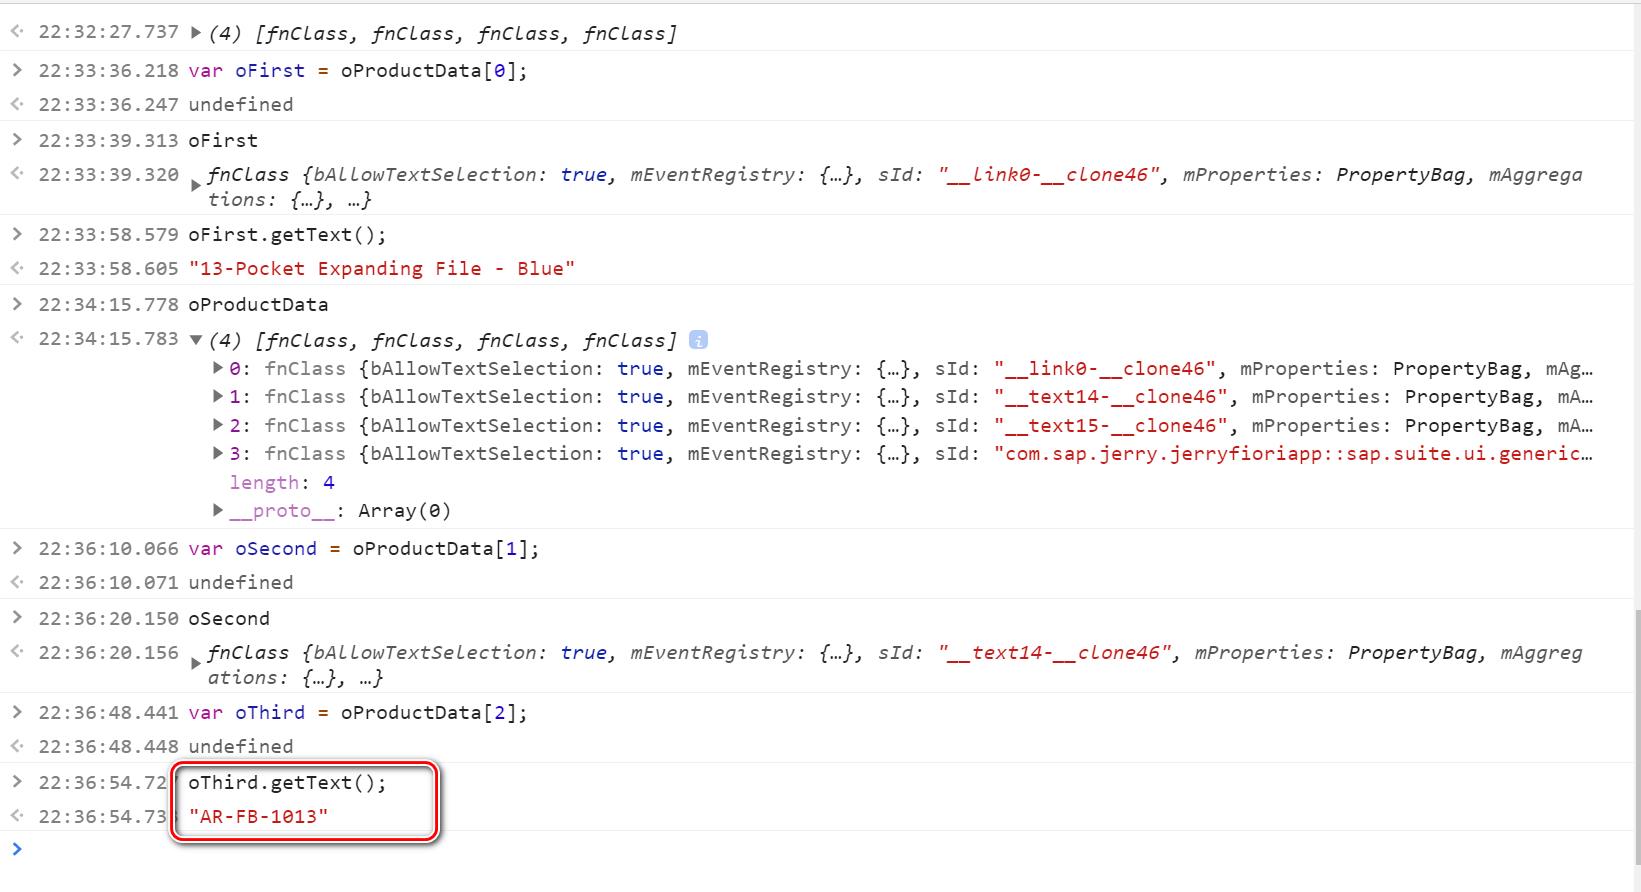Expand array item 3 with com.sap.jerry id
Image resolution: width=1641 pixels, height=892 pixels.
(218, 453)
